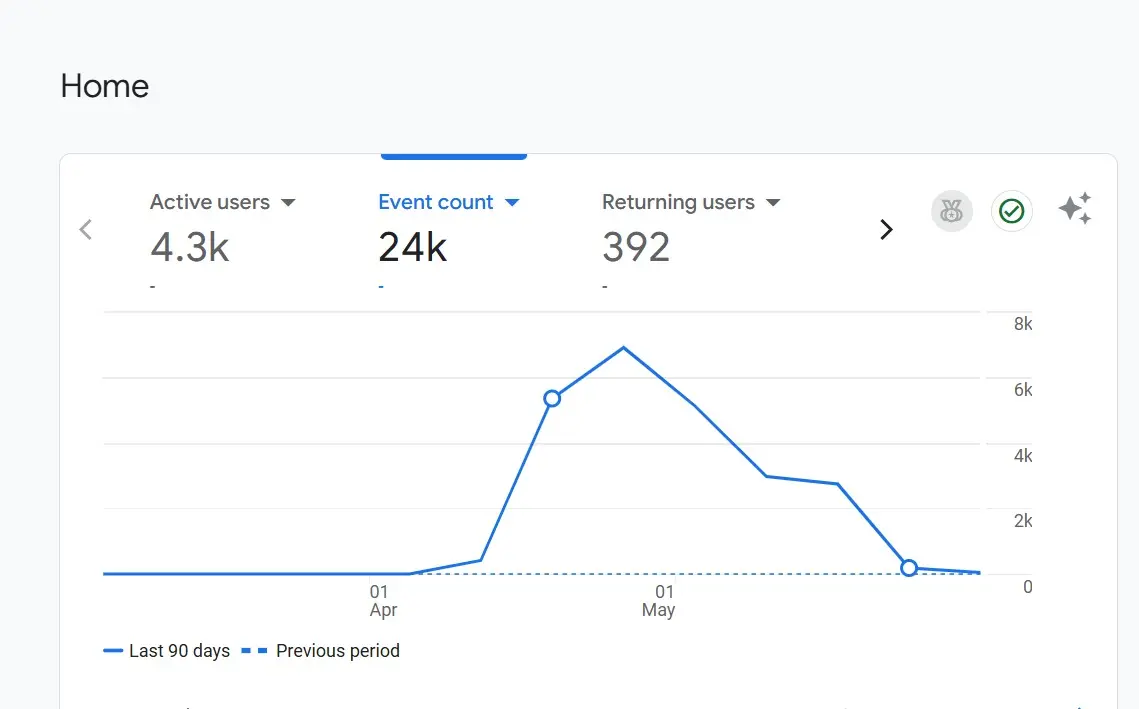Click the 4k y-axis label
The height and width of the screenshot is (709, 1139).
pyautogui.click(x=1023, y=456)
